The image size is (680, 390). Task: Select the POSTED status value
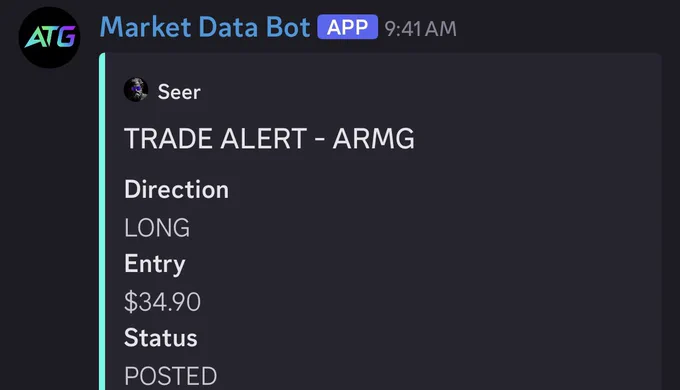(x=170, y=376)
